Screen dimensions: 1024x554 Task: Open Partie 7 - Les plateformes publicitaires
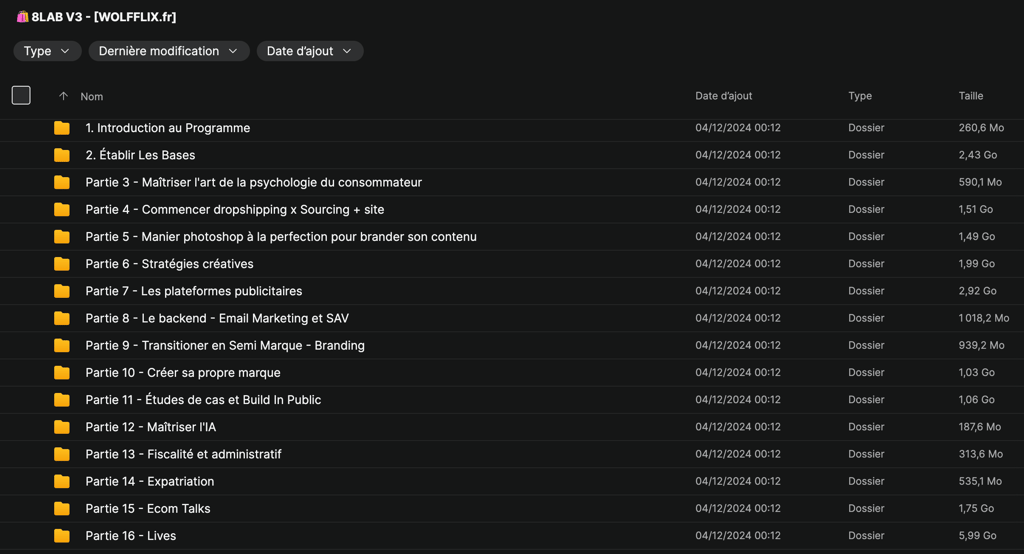tap(194, 291)
